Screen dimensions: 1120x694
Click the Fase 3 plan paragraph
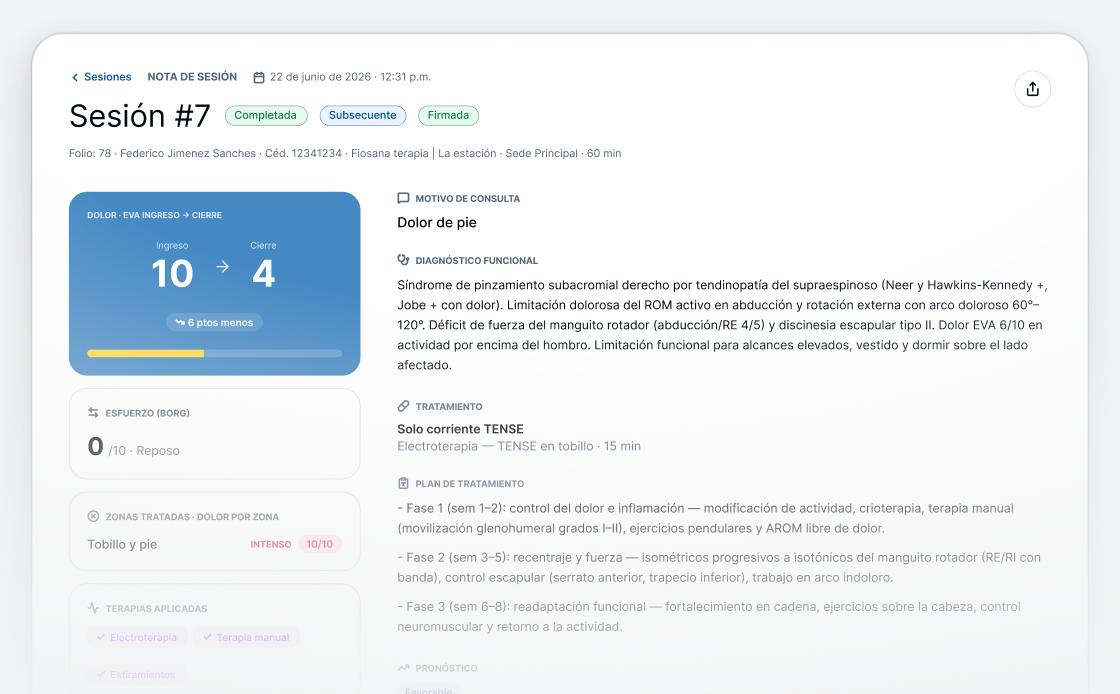[x=709, y=617]
